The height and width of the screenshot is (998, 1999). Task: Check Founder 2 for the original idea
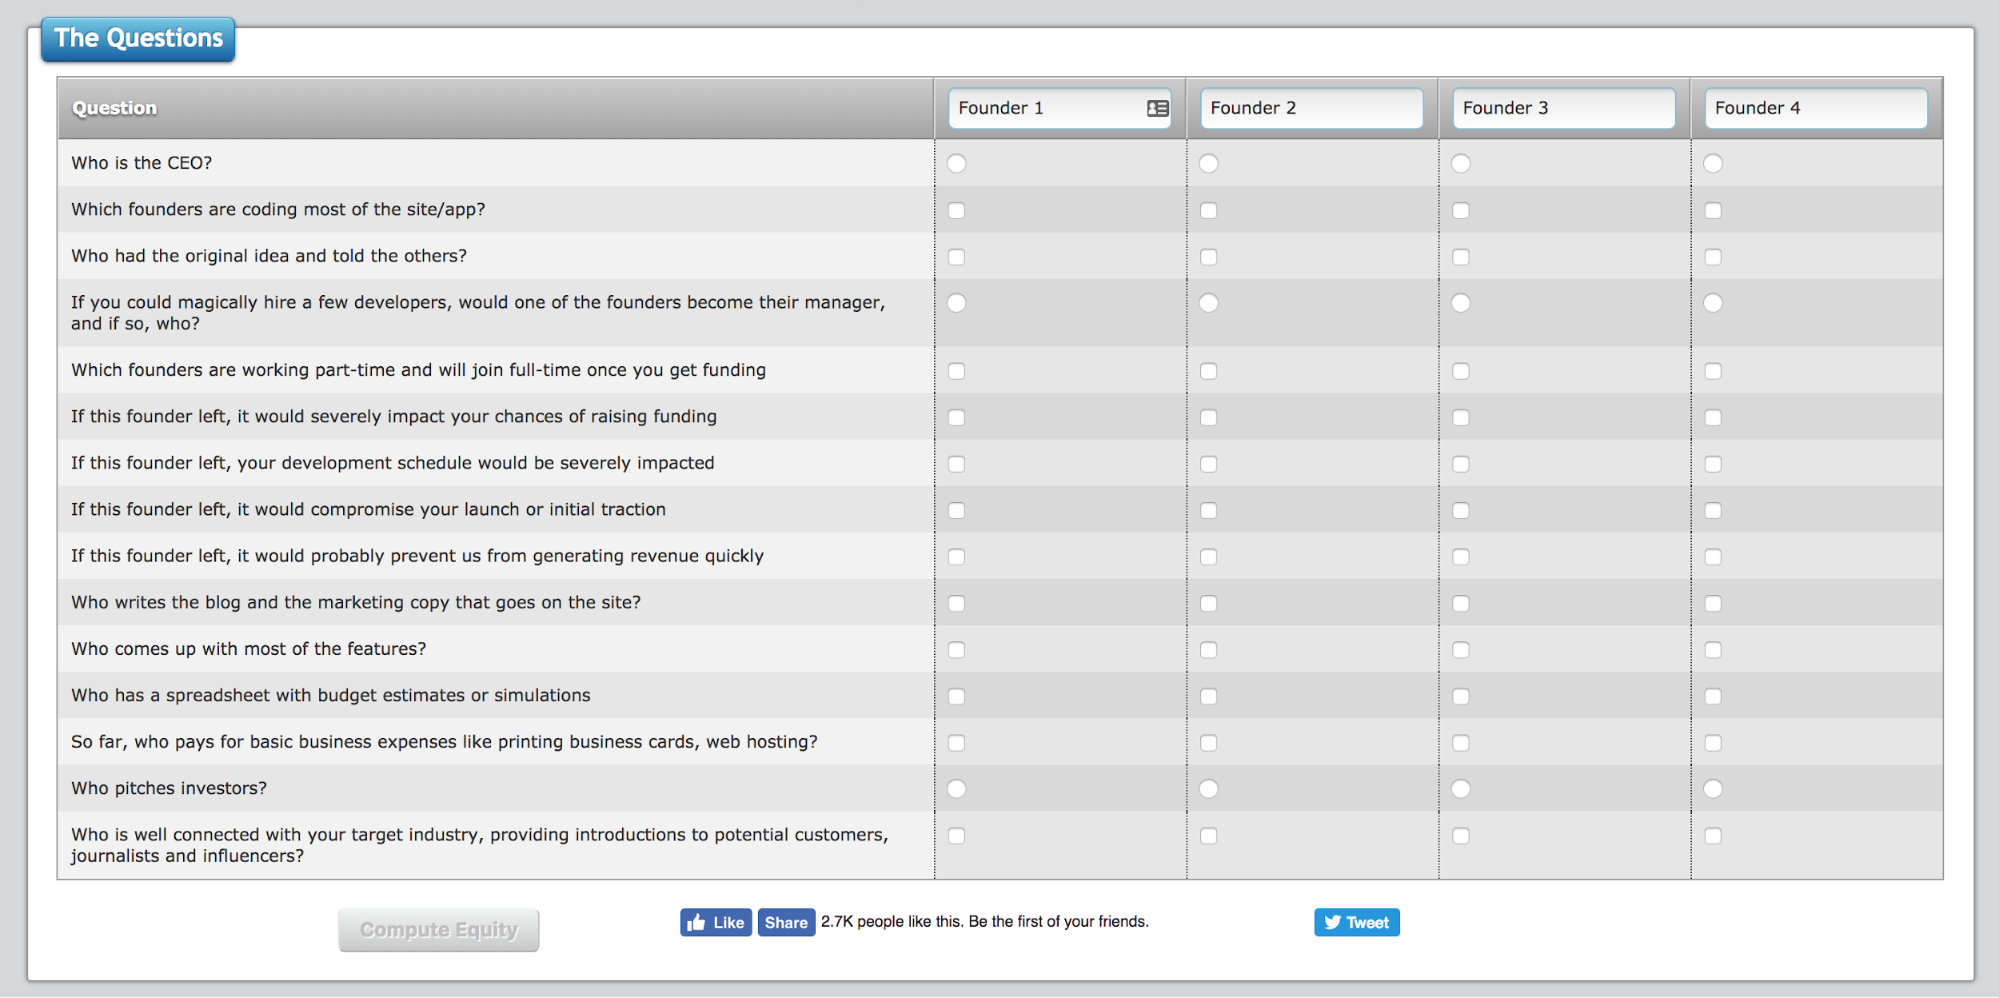(x=1209, y=257)
